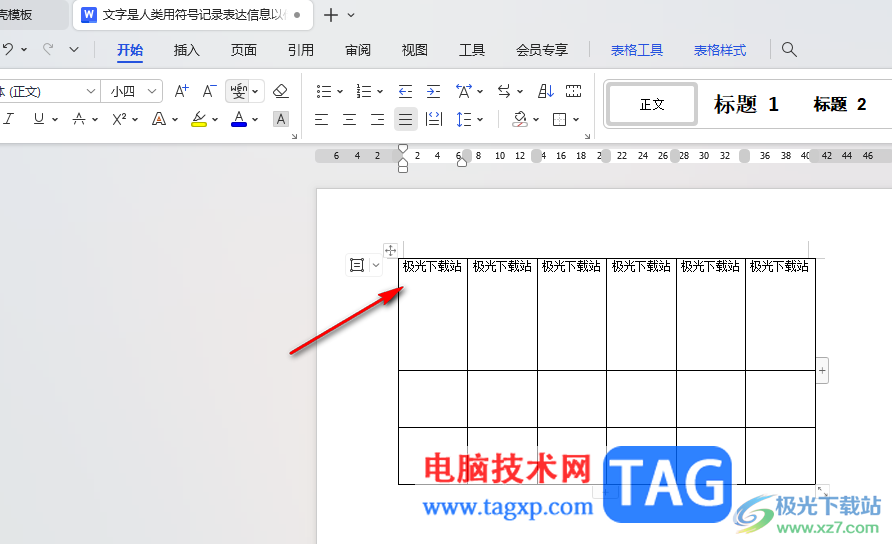
Task: Toggle italic formatting
Action: (x=9, y=119)
